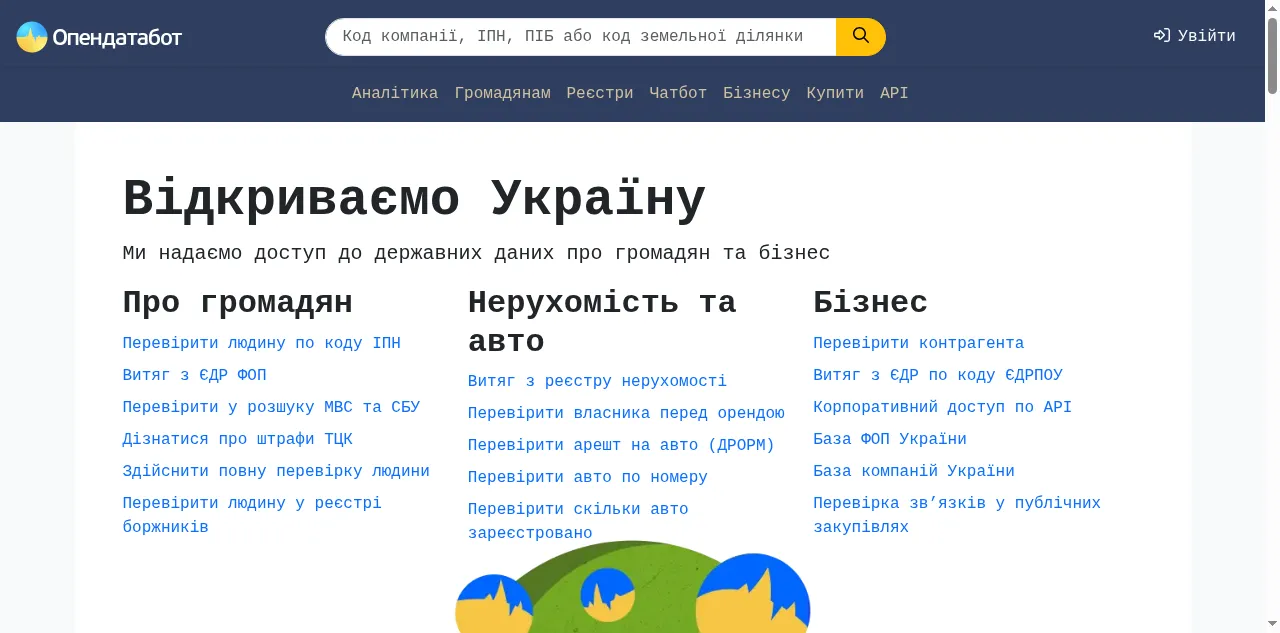Open the Реєстри menu item
This screenshot has height=633, width=1280.
pos(600,93)
